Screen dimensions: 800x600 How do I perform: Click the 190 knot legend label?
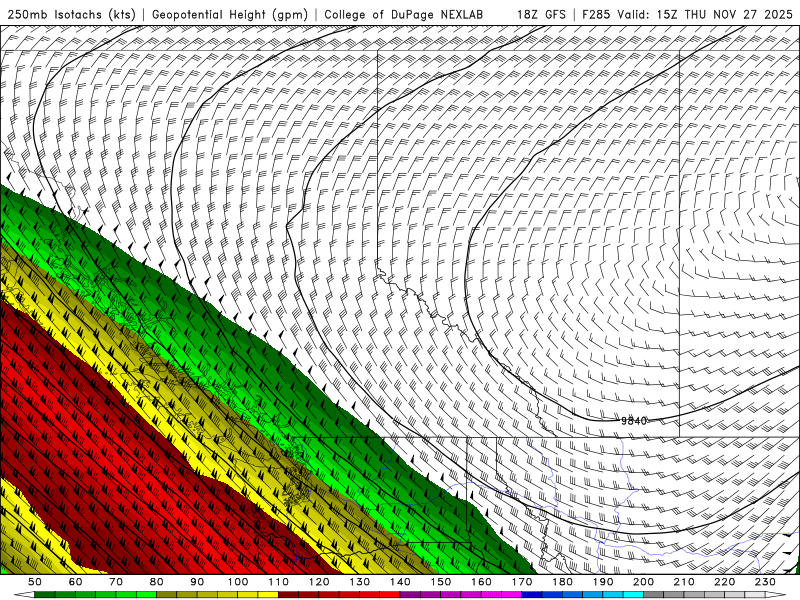pos(603,582)
